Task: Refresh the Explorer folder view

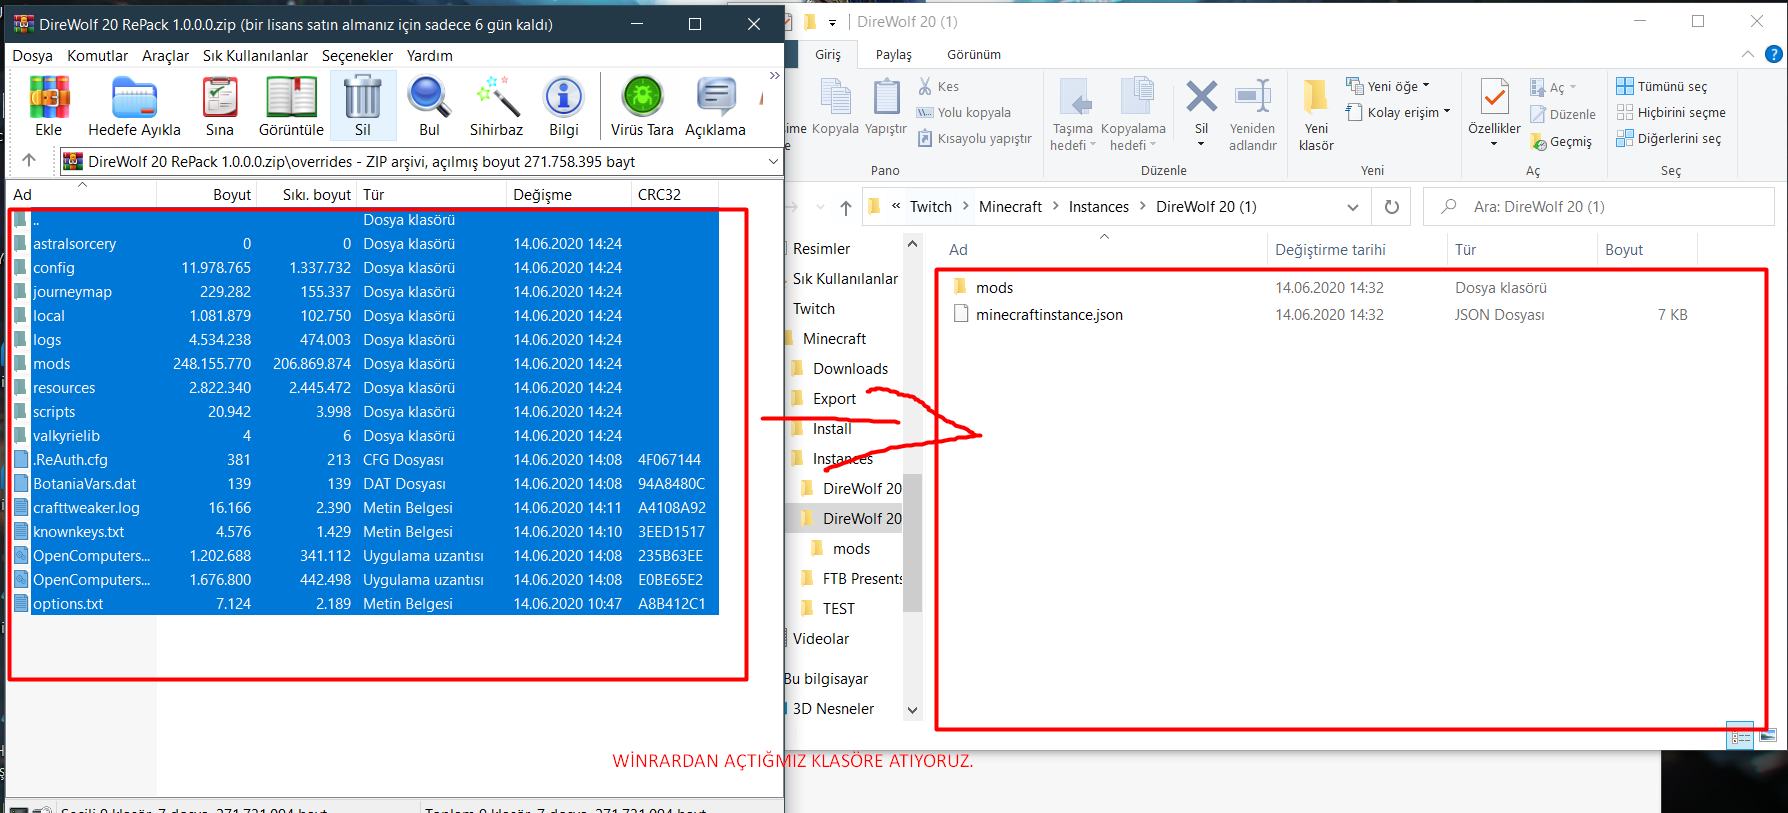Action: pos(1391,207)
